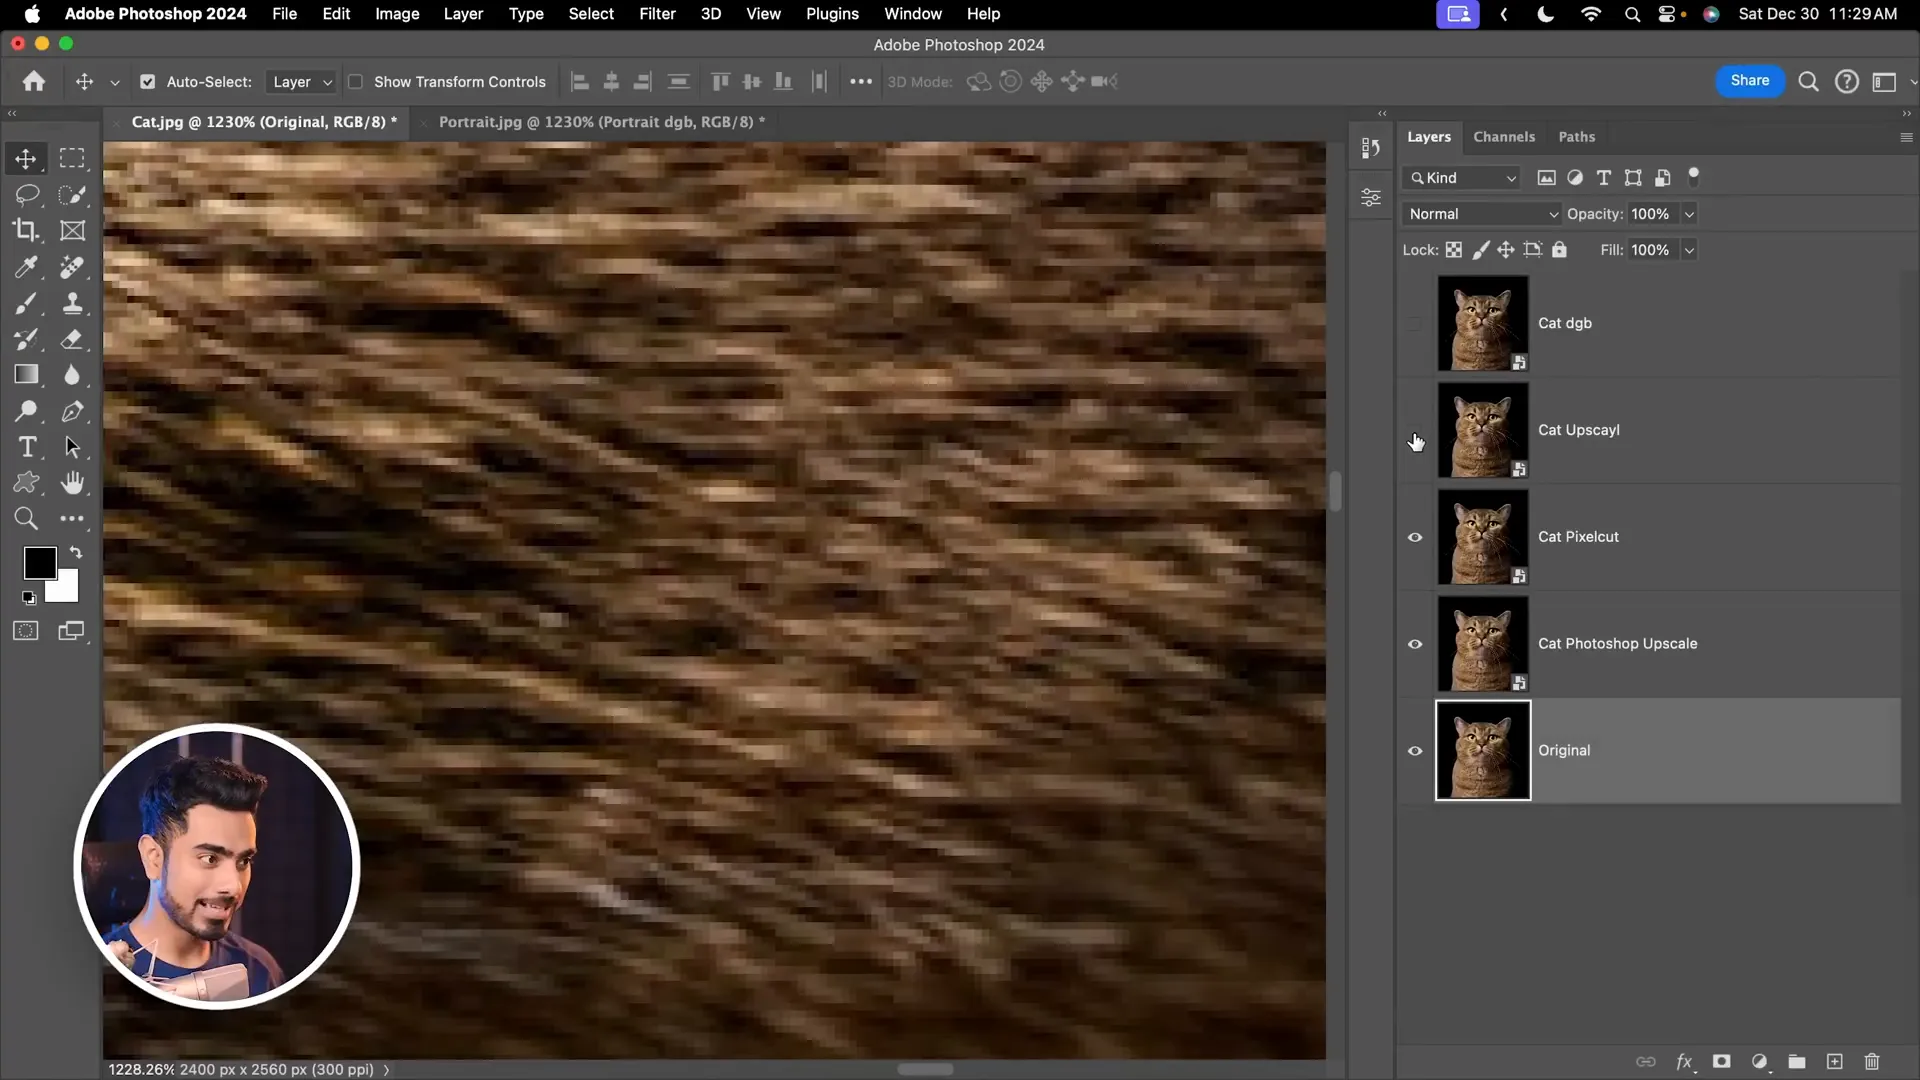Image resolution: width=1920 pixels, height=1080 pixels.
Task: Select the Hand tool
Action: point(72,483)
